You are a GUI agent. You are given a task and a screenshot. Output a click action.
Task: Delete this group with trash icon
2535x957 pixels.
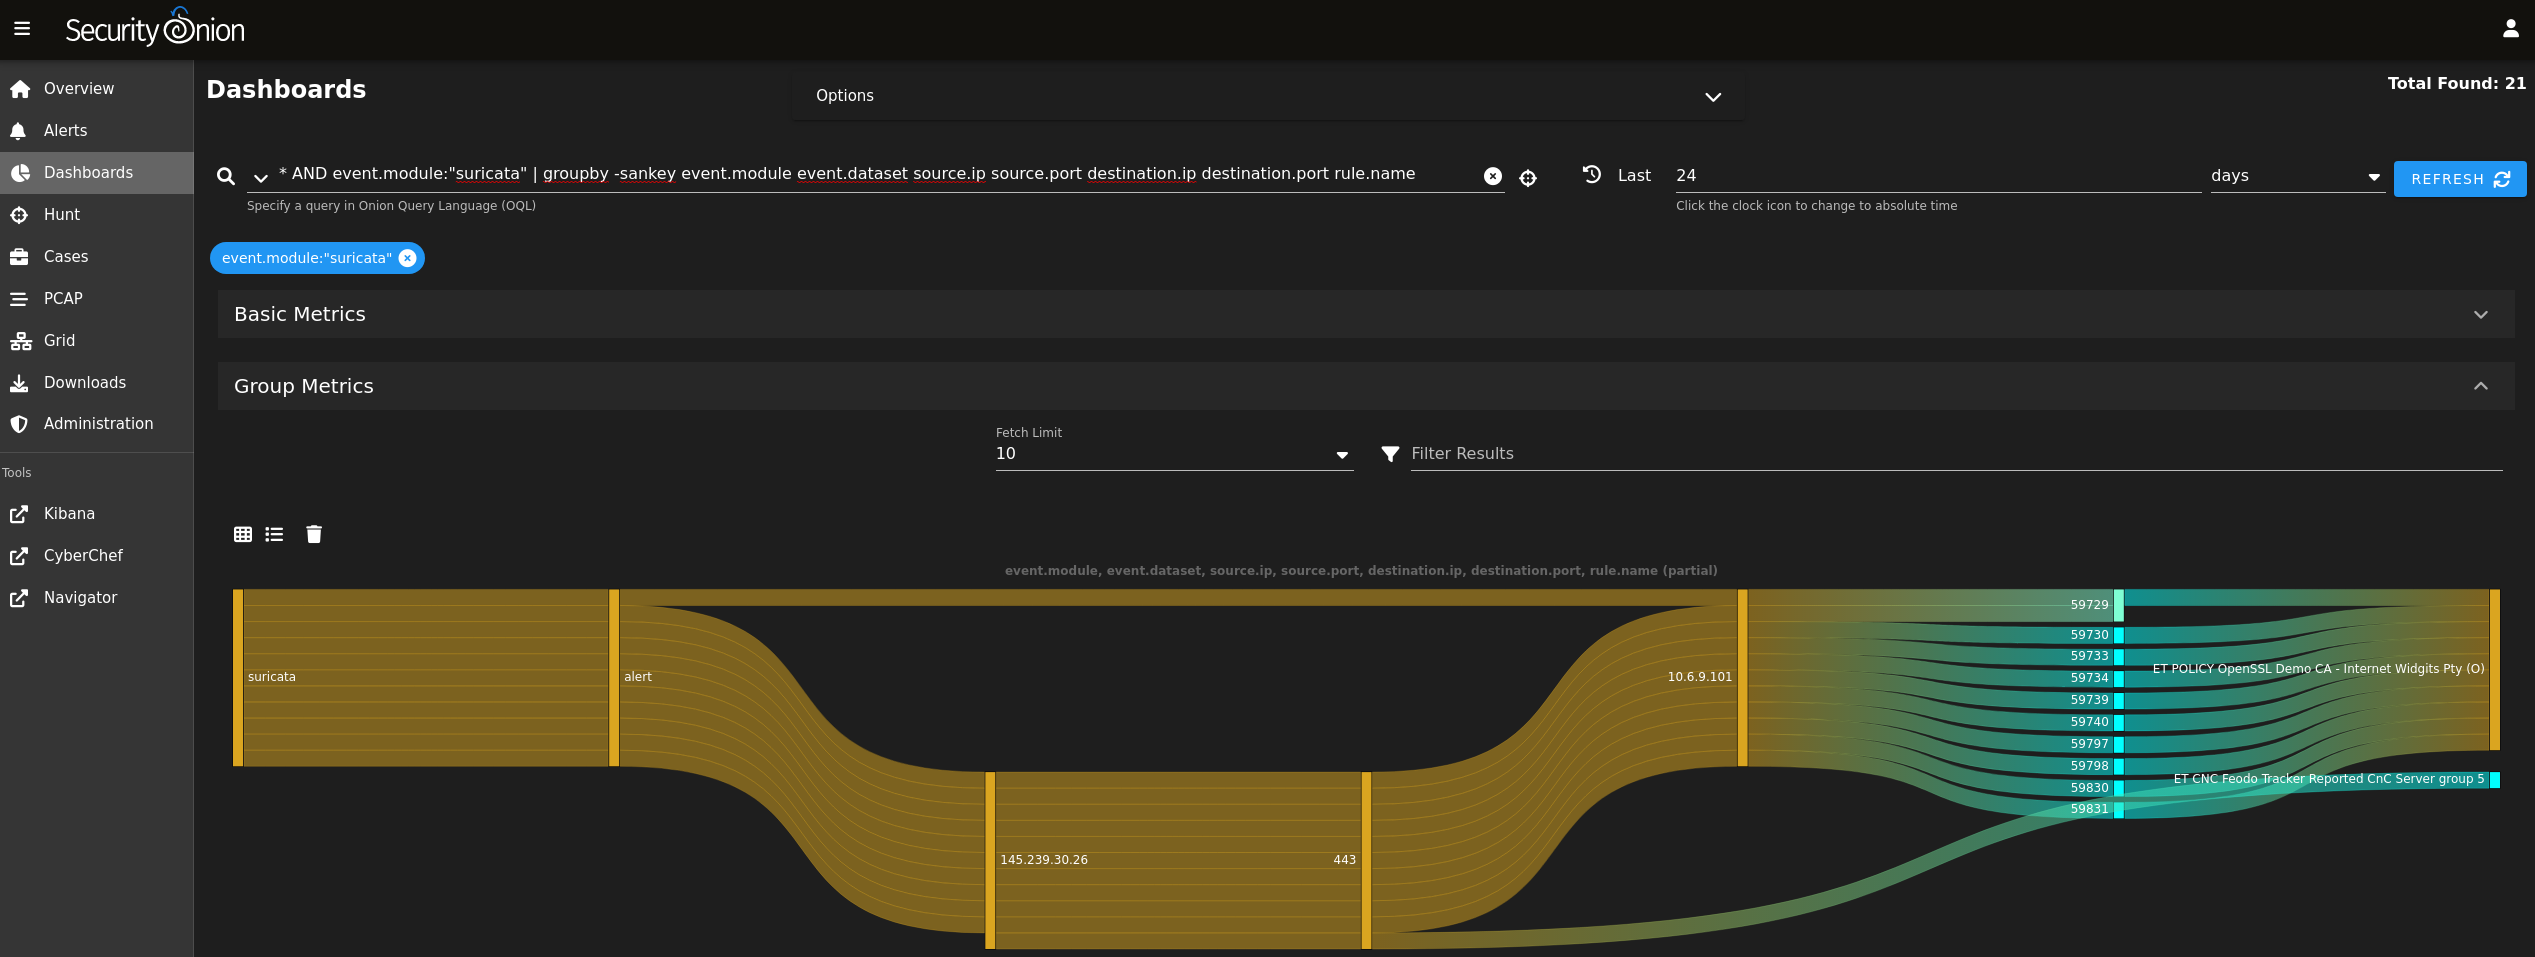(314, 534)
